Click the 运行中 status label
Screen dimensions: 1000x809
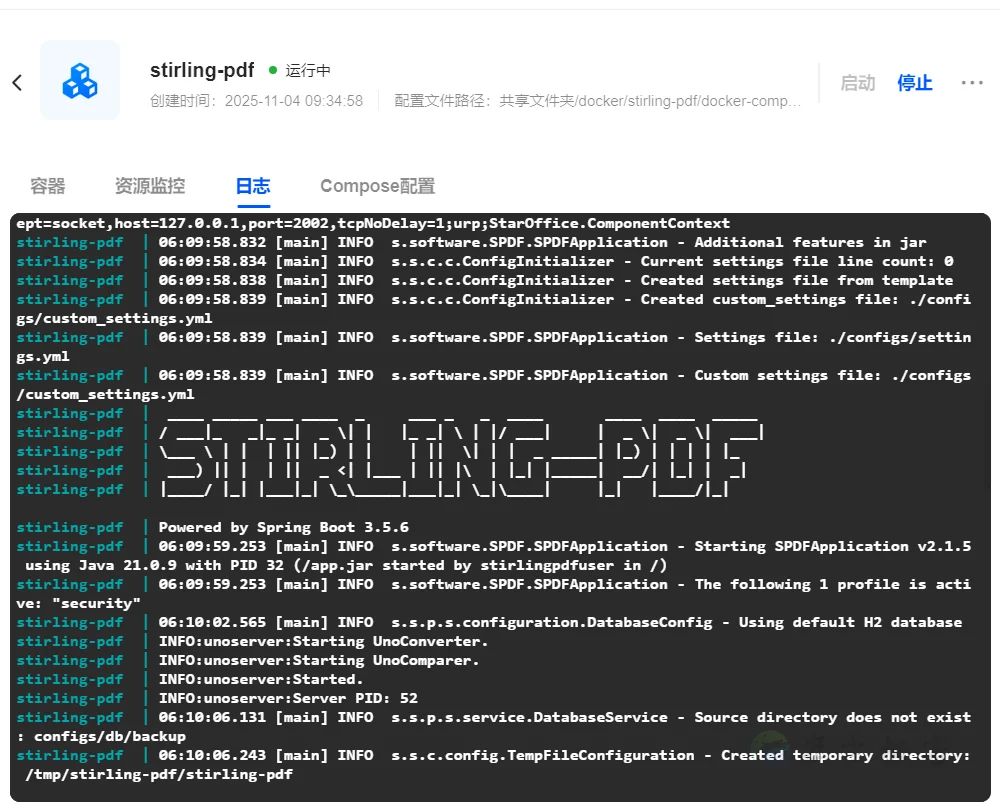tap(308, 71)
